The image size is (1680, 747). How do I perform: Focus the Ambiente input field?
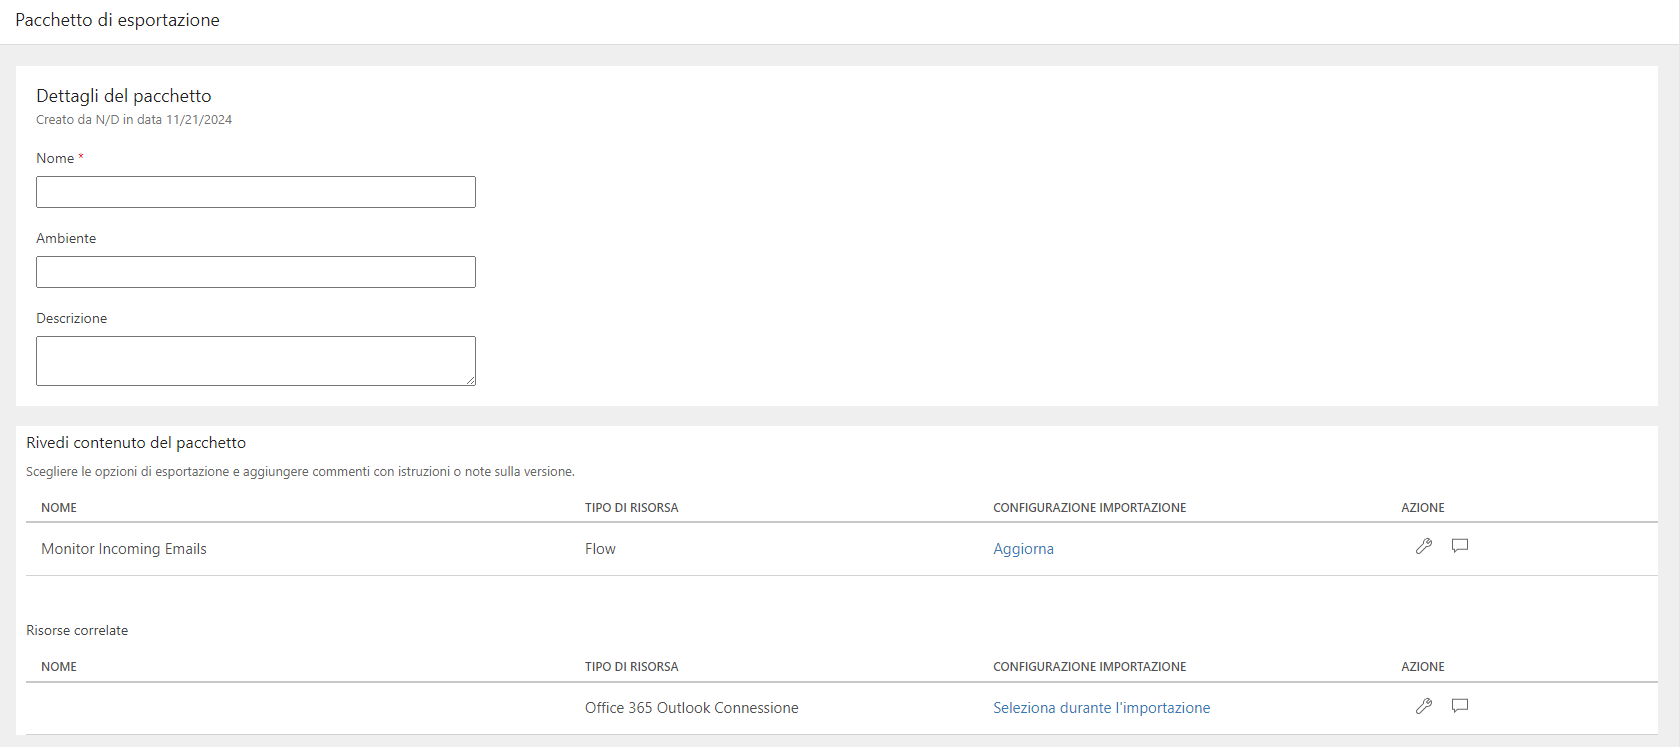(256, 272)
